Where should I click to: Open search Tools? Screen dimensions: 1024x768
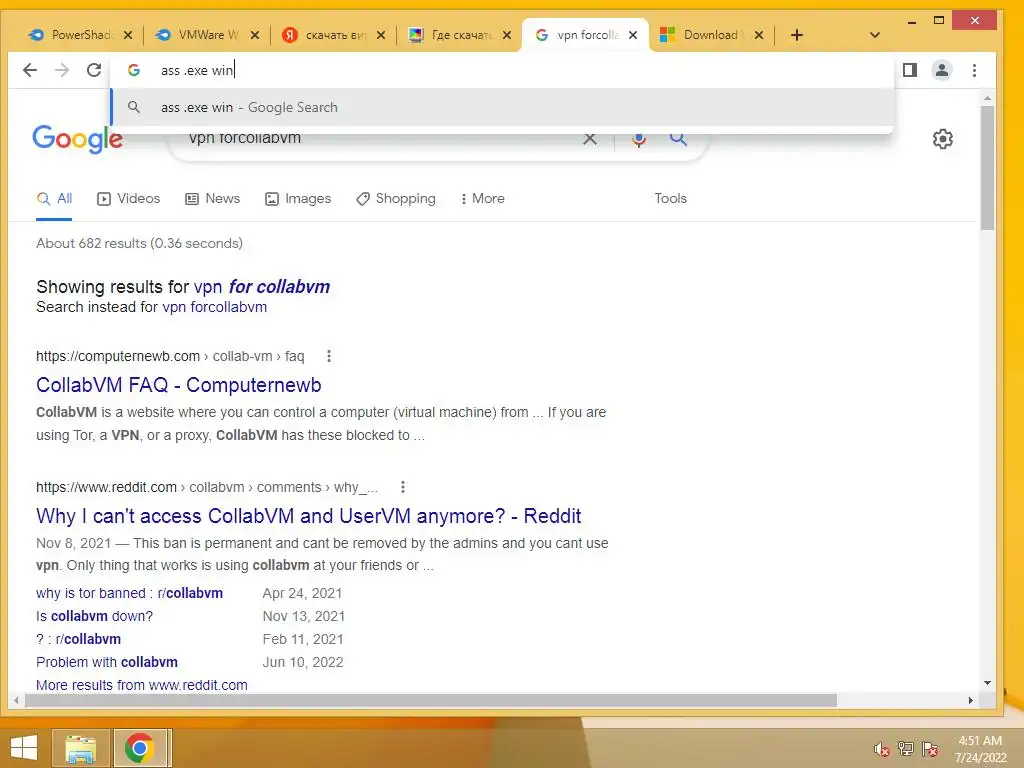671,199
